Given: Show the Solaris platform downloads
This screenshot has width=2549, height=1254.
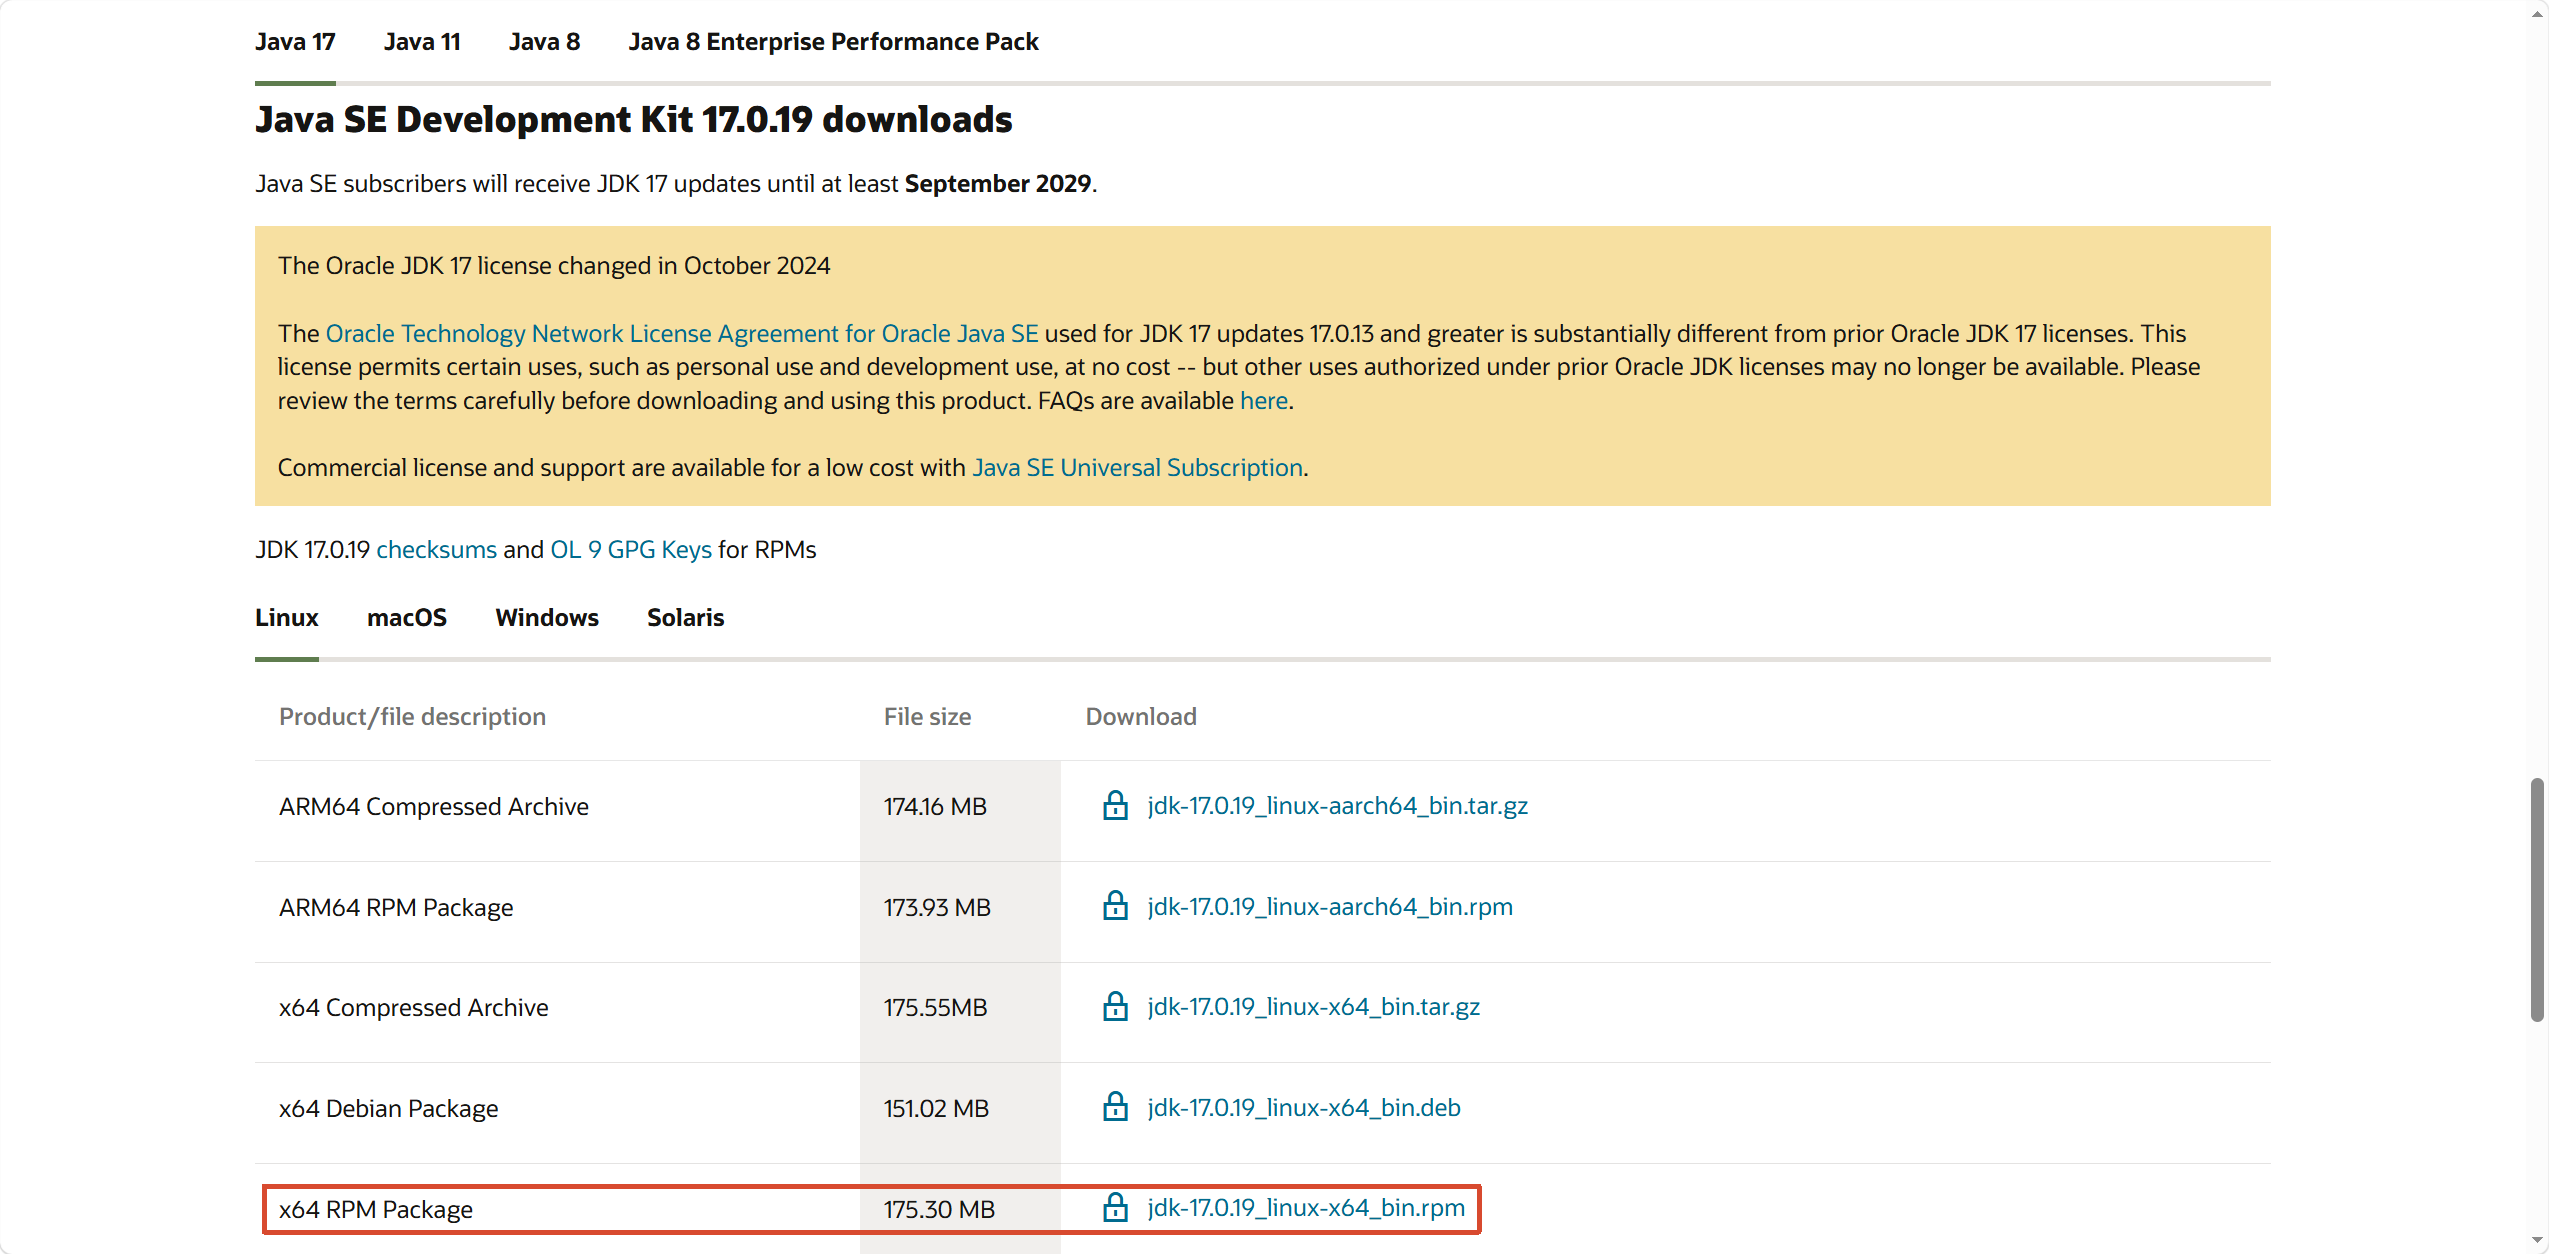Looking at the screenshot, I should pos(685,618).
